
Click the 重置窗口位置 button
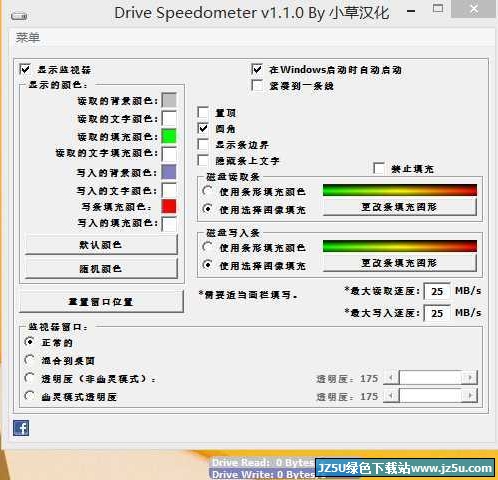[x=101, y=301]
